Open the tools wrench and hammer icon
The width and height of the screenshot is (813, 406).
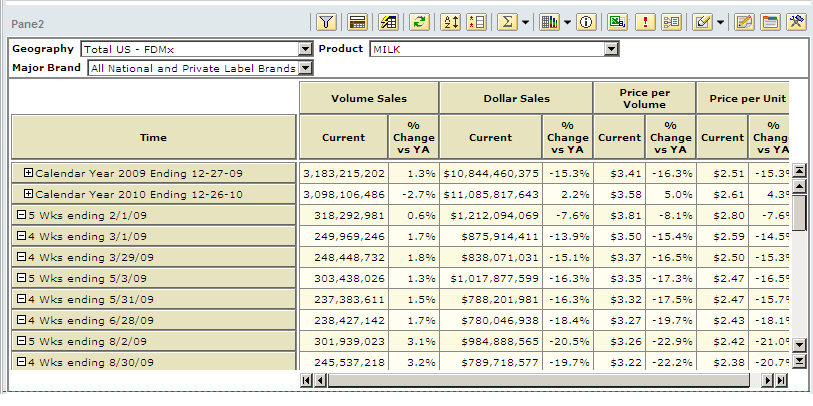pyautogui.click(x=796, y=22)
